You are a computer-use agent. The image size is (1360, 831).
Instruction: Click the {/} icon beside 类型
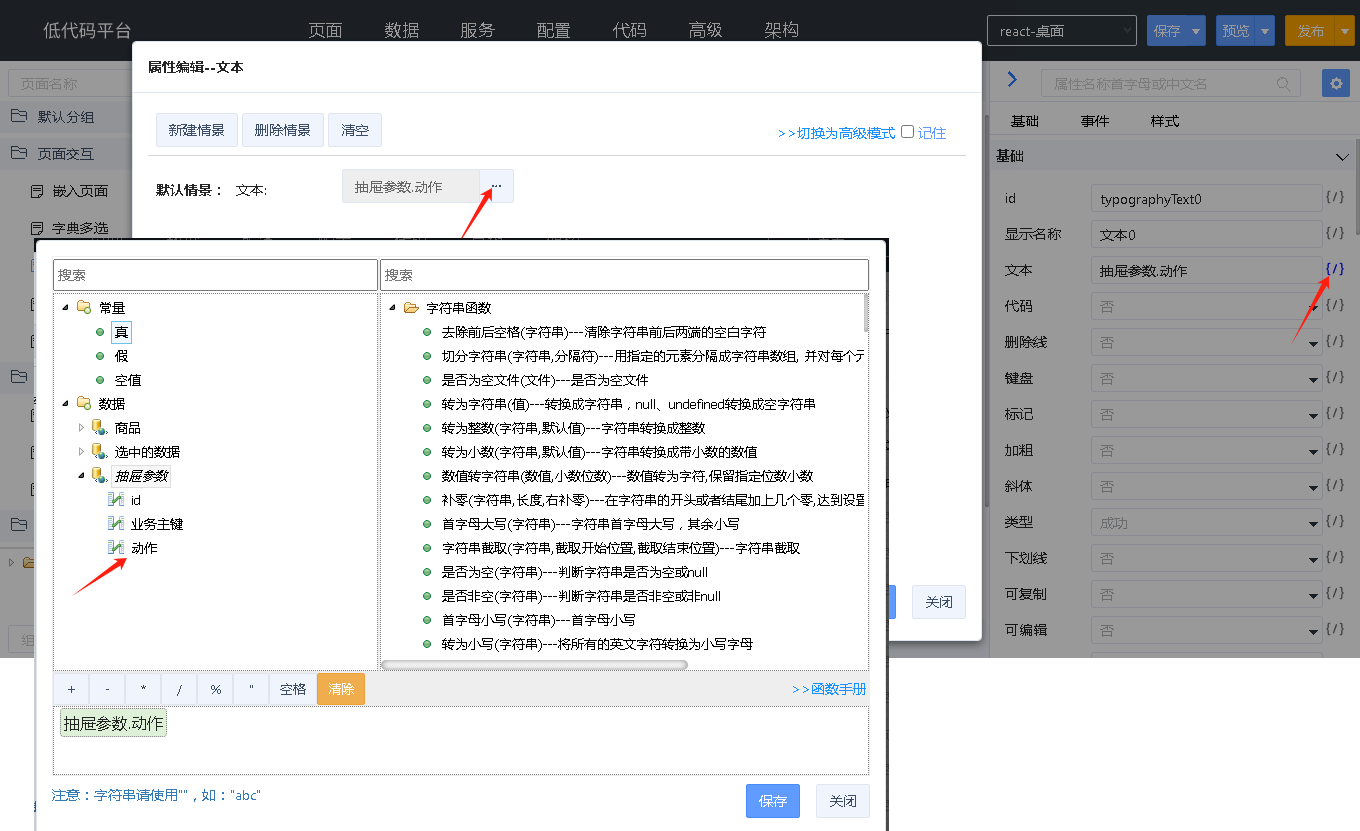point(1334,521)
